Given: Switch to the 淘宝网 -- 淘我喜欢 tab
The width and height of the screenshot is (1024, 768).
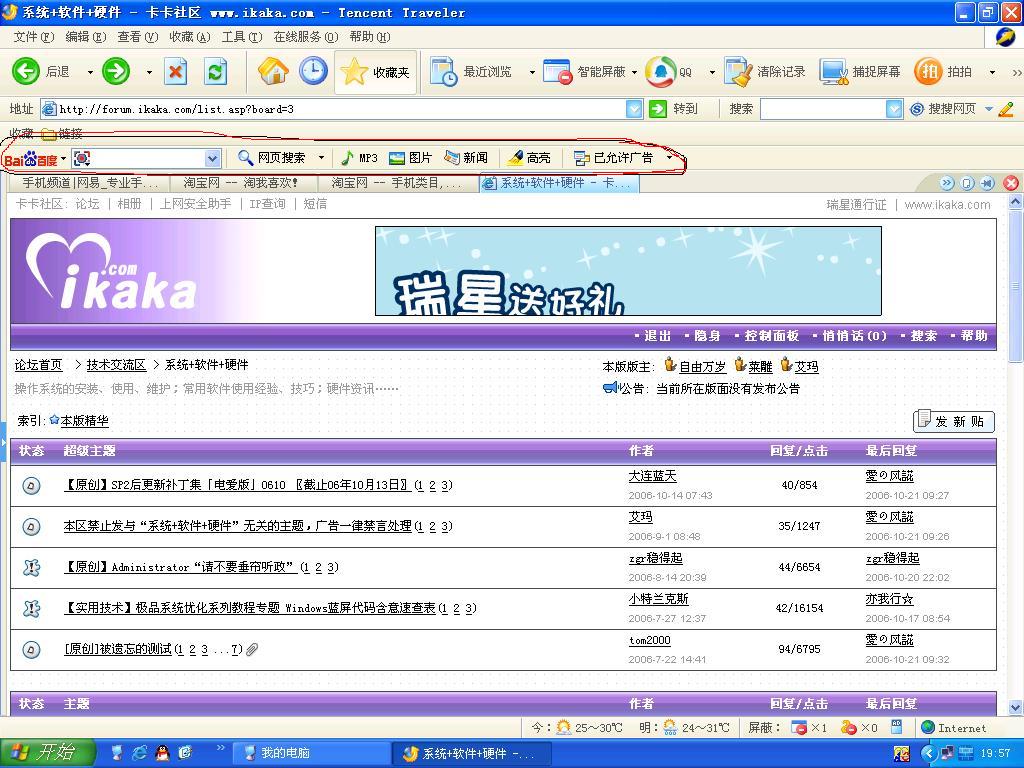Looking at the screenshot, I should 242,183.
